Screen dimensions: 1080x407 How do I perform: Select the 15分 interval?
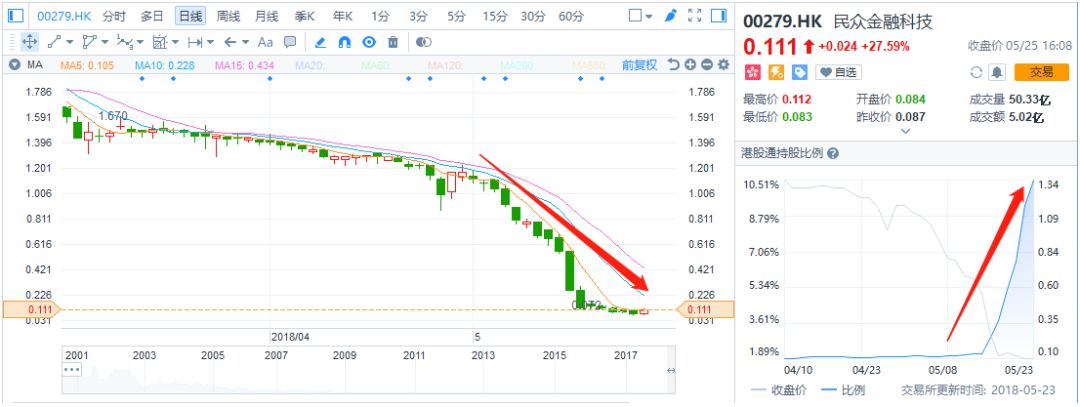pos(495,16)
